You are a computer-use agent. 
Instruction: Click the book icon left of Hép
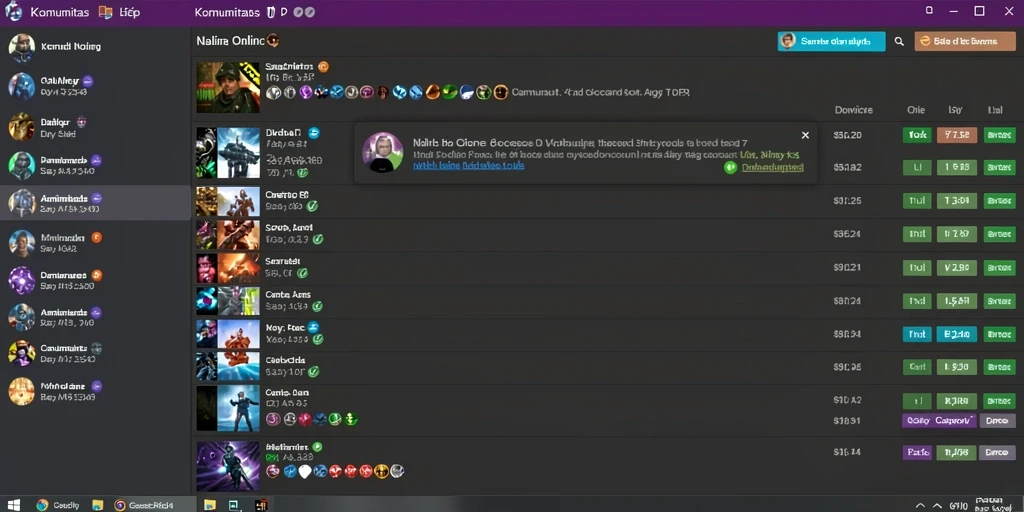(x=106, y=12)
